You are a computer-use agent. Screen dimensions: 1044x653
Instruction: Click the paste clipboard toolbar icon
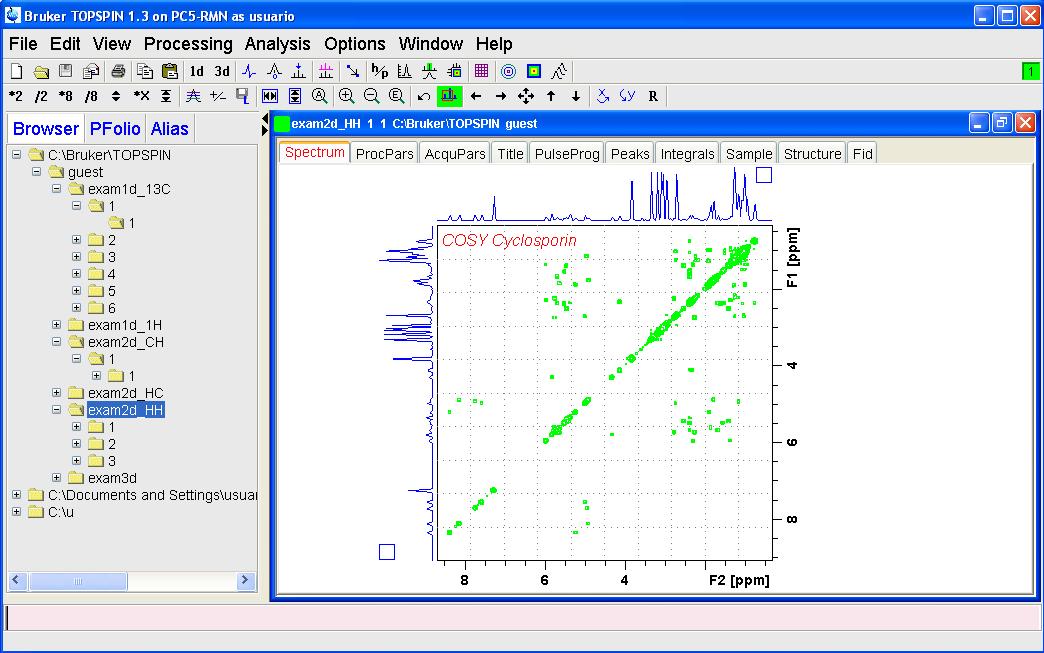pos(170,71)
